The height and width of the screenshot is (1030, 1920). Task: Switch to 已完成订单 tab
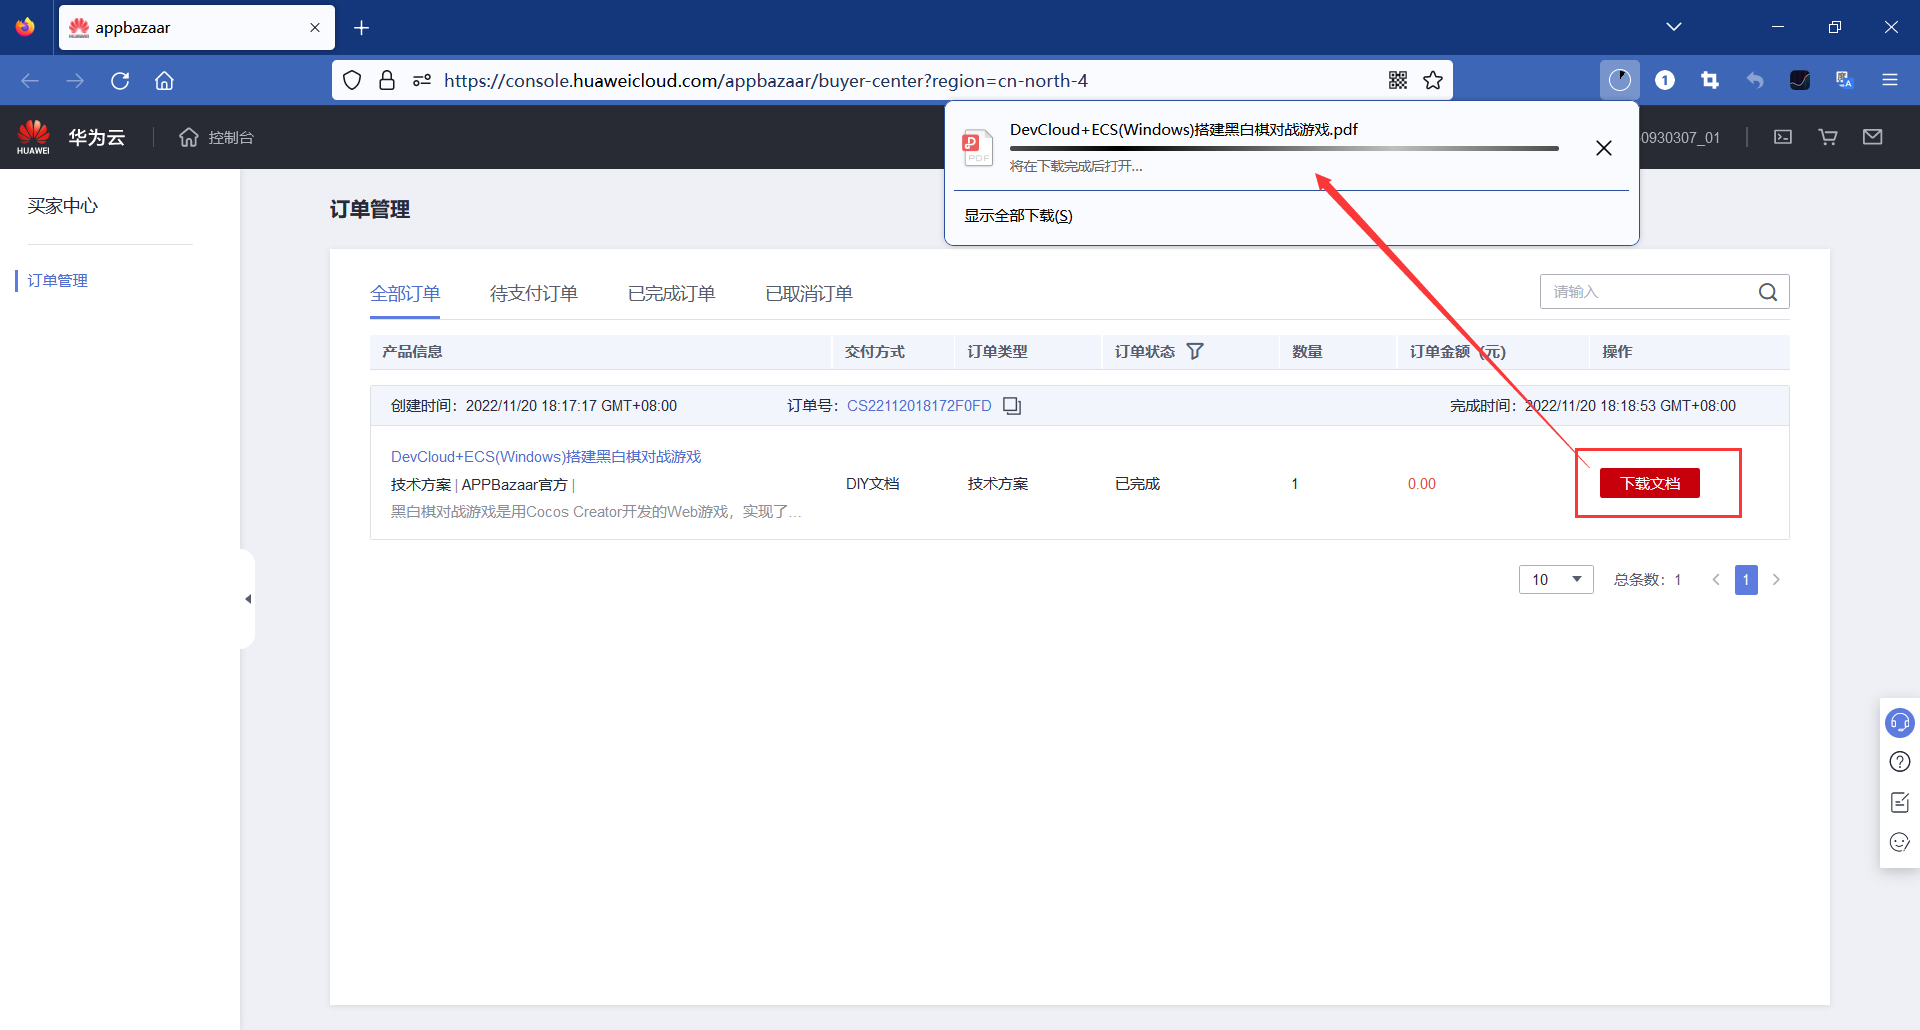671,294
